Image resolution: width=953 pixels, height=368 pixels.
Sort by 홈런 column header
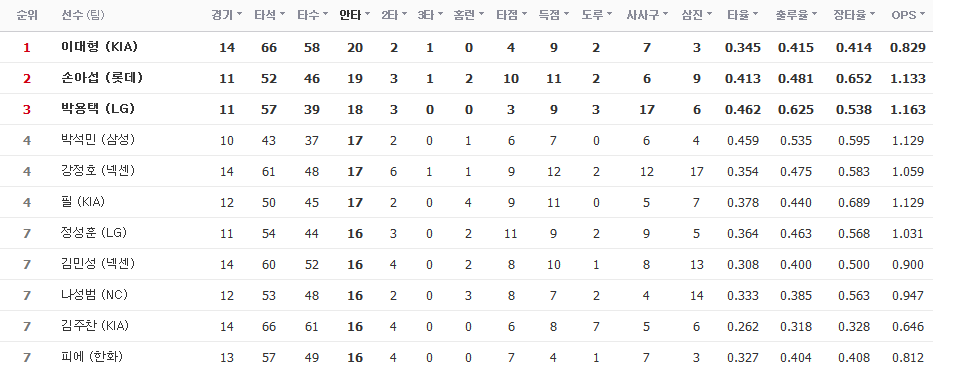click(469, 15)
